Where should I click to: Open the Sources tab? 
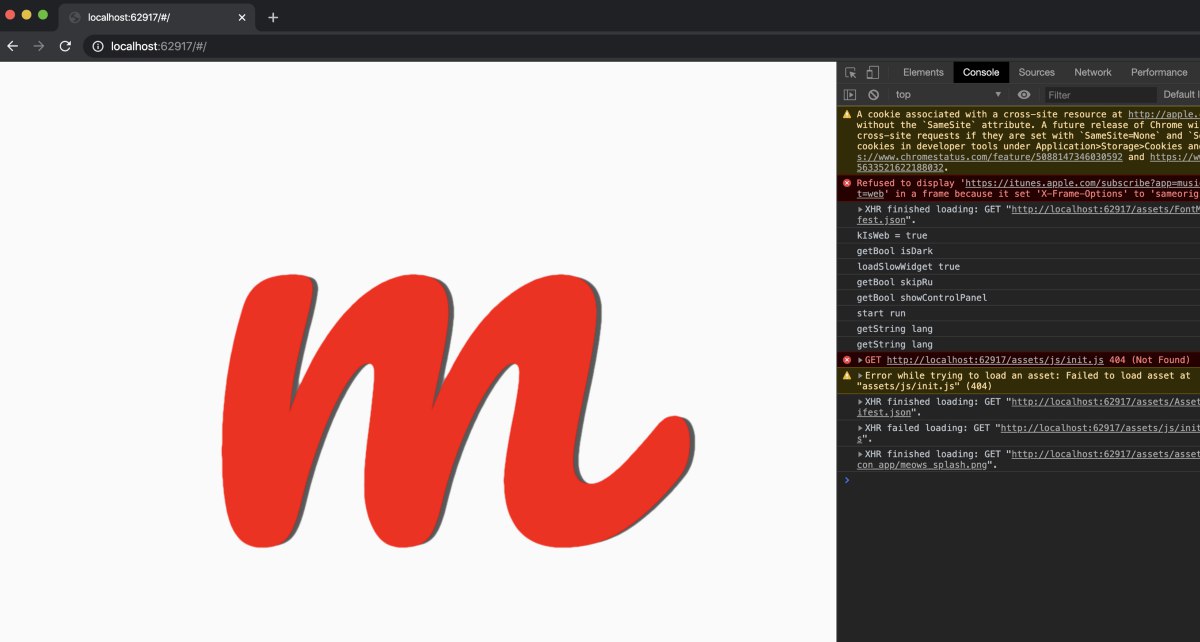pyautogui.click(x=1037, y=72)
